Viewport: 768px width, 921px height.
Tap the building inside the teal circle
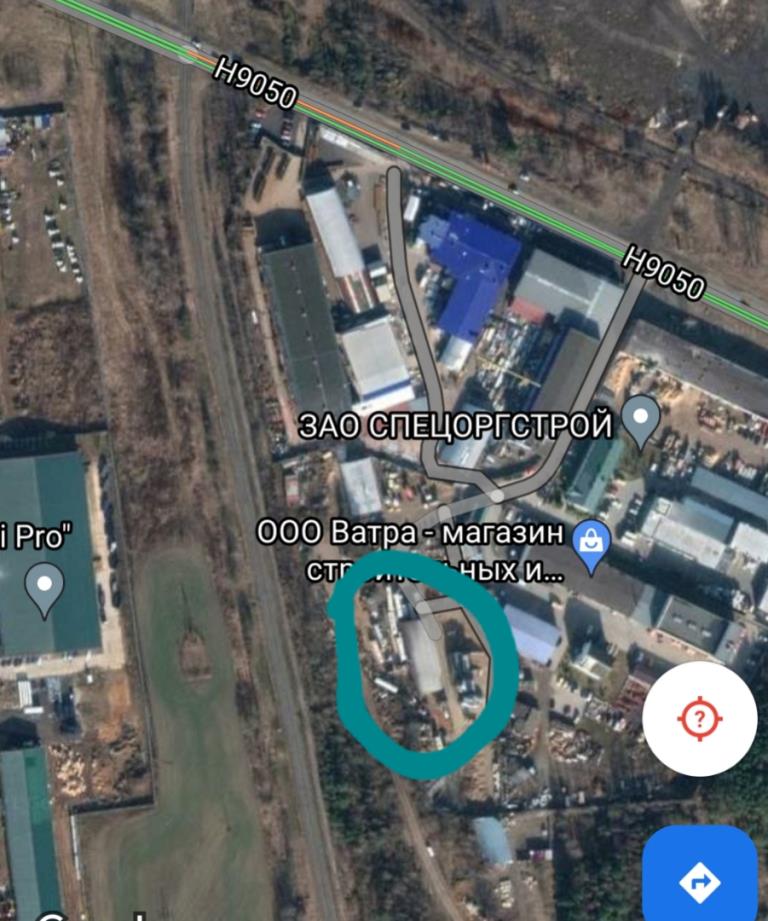tap(424, 657)
